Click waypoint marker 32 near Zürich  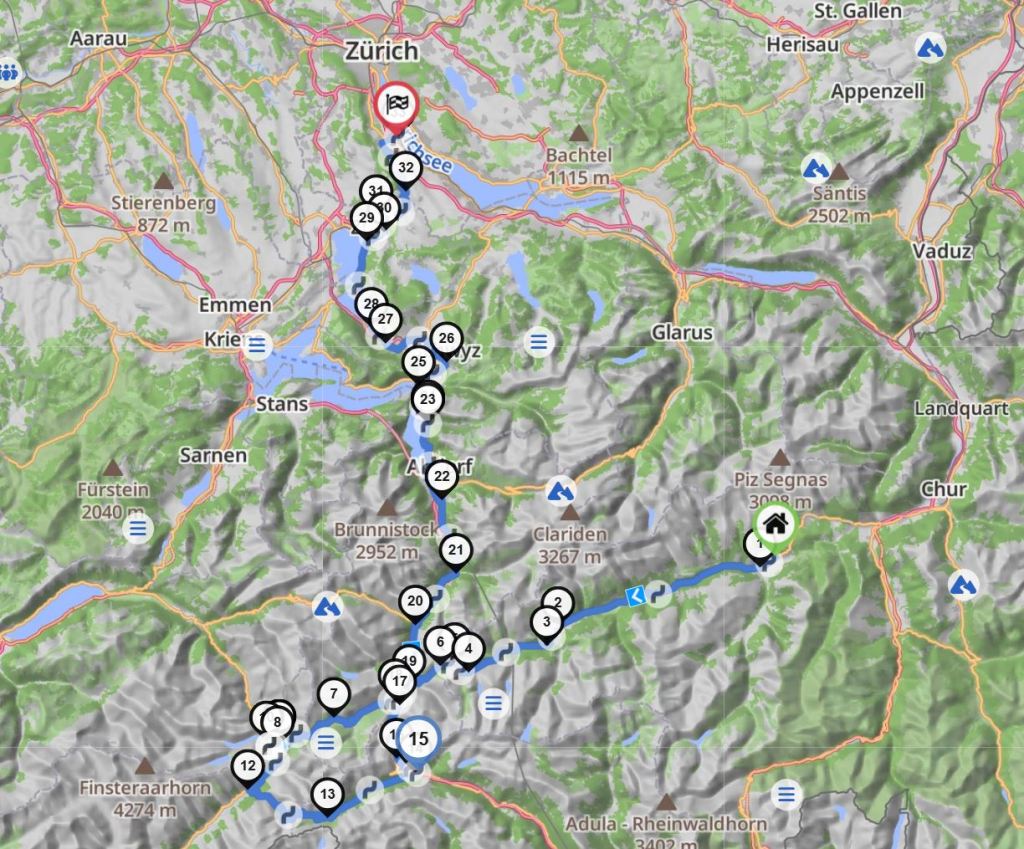click(x=405, y=168)
